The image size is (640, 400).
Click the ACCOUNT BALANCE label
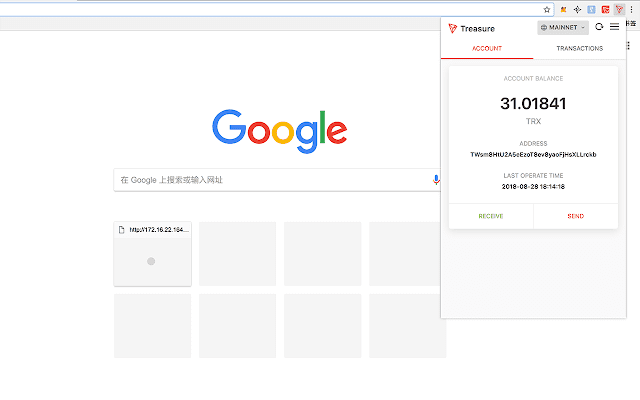(533, 78)
